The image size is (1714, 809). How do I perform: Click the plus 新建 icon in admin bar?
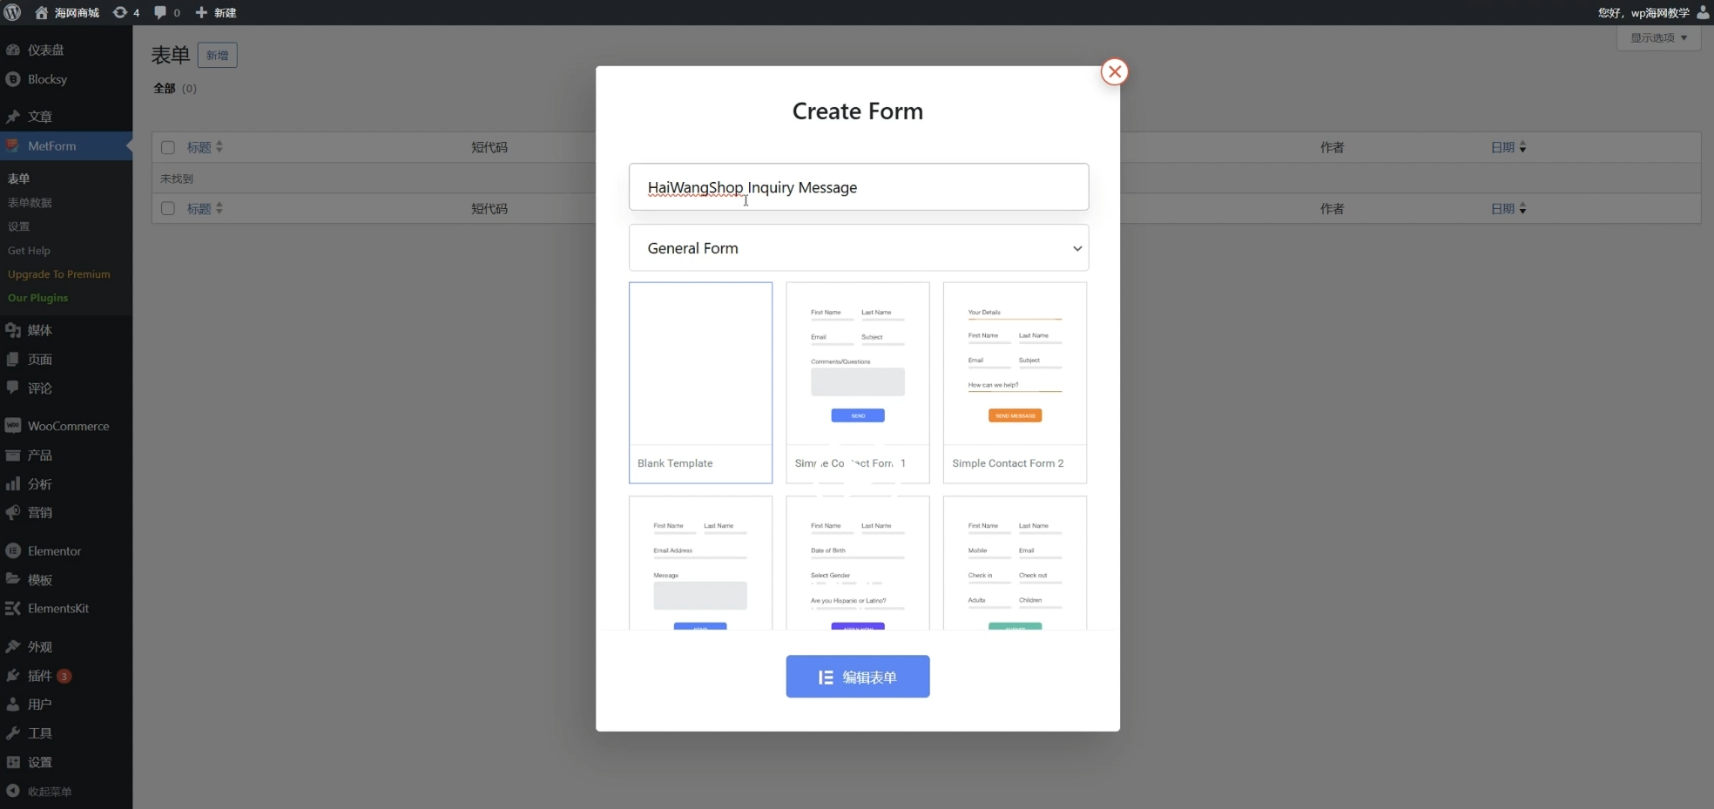tap(216, 13)
